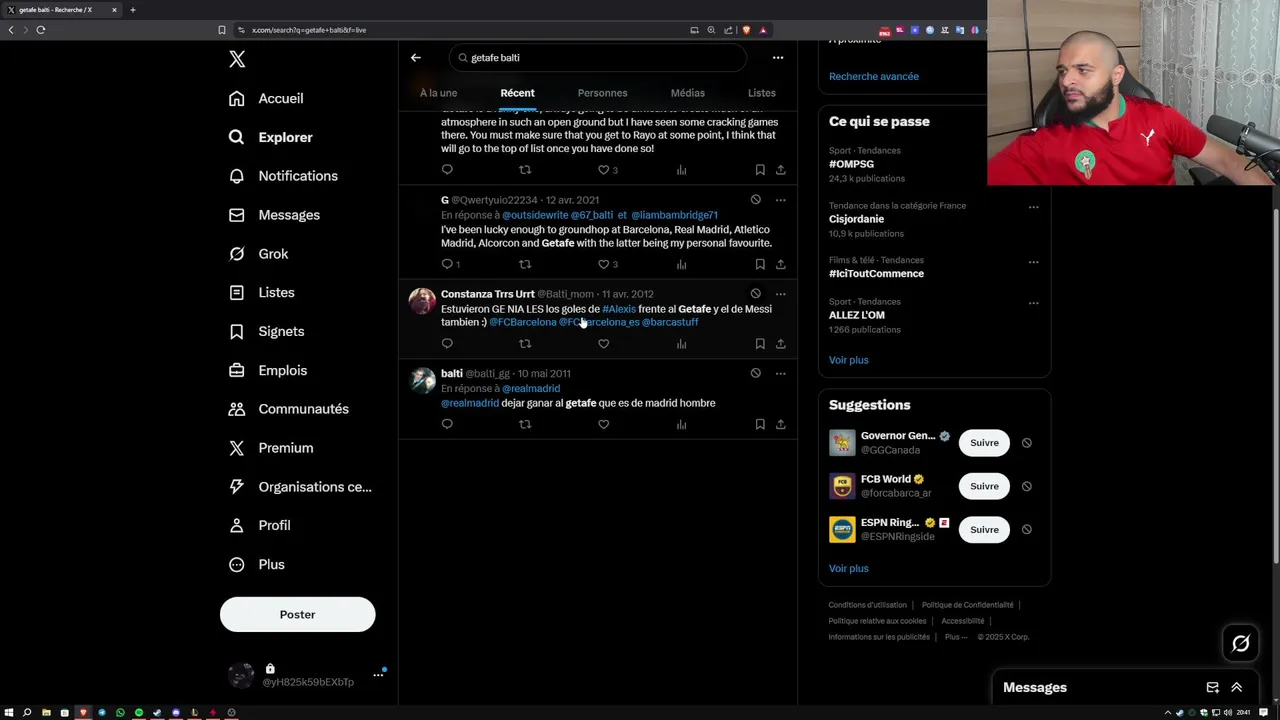Click the X logo in the sidebar
The width and height of the screenshot is (1280, 720).
point(237,59)
